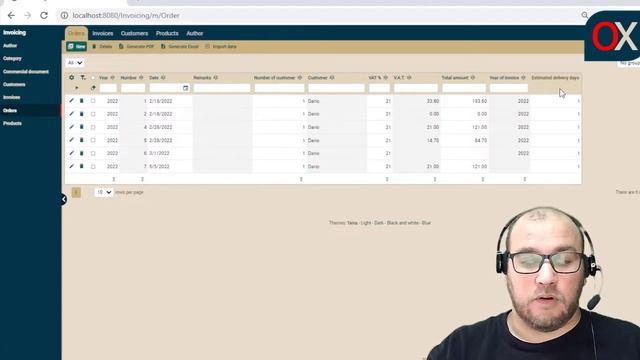Viewport: 640px width, 360px height.
Task: Sort by the Total amount column icon
Action: click(x=473, y=78)
